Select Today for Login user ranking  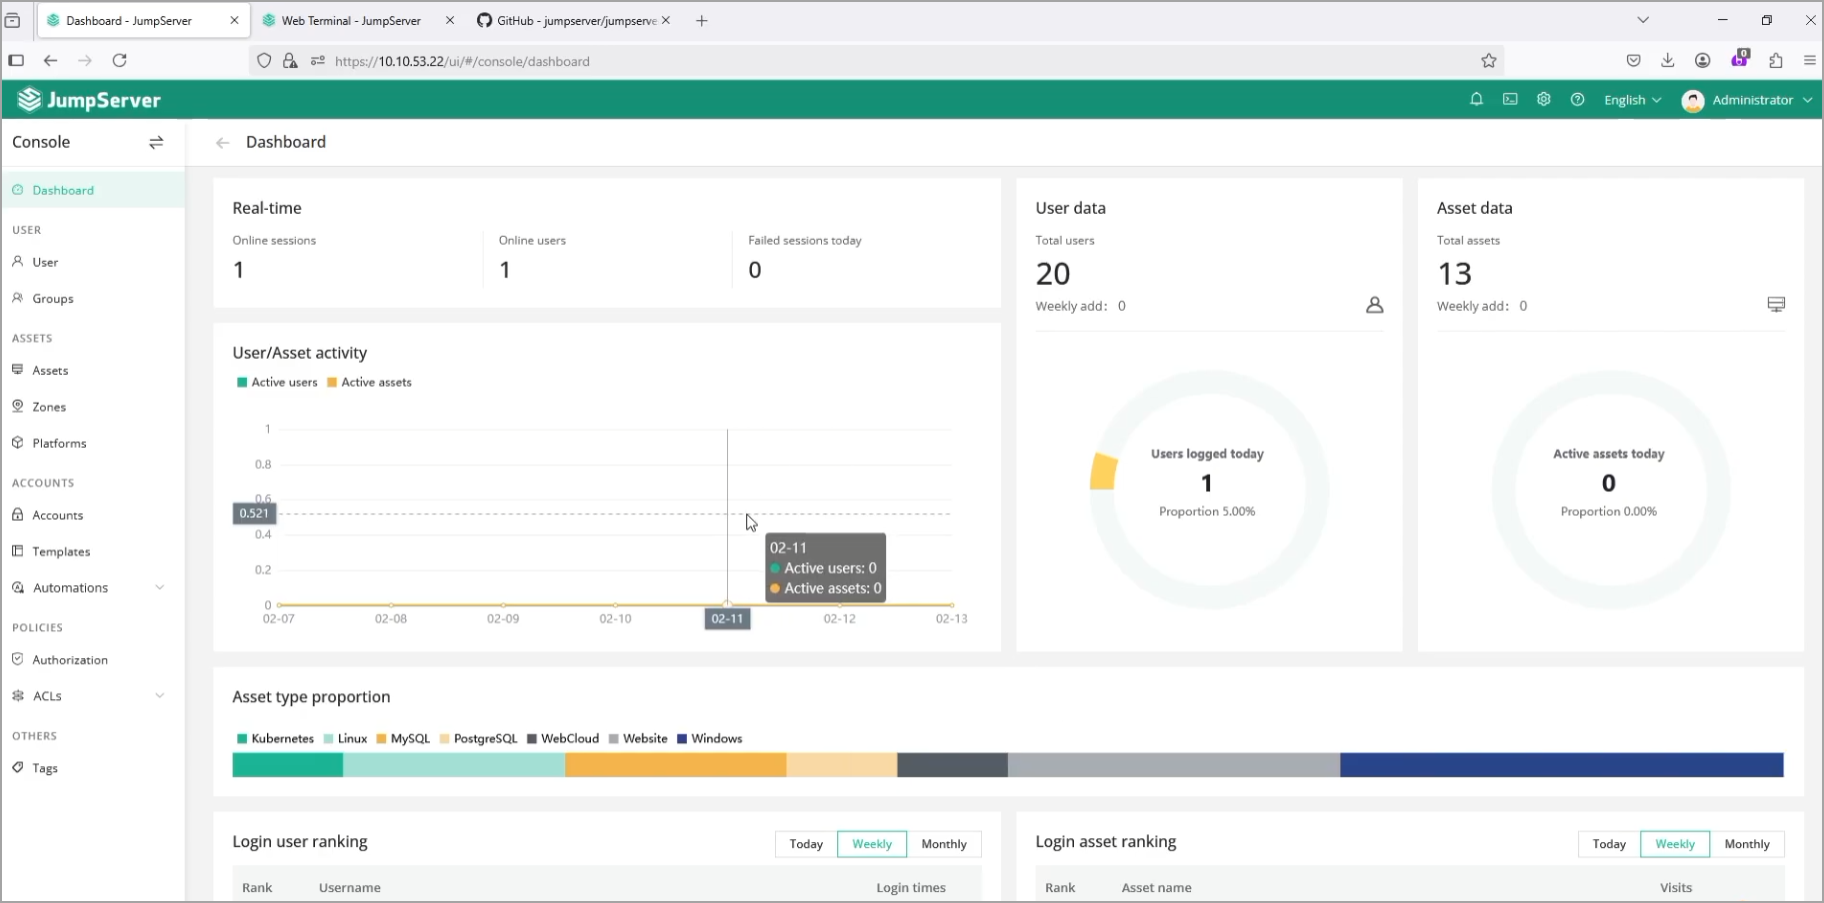tap(806, 844)
